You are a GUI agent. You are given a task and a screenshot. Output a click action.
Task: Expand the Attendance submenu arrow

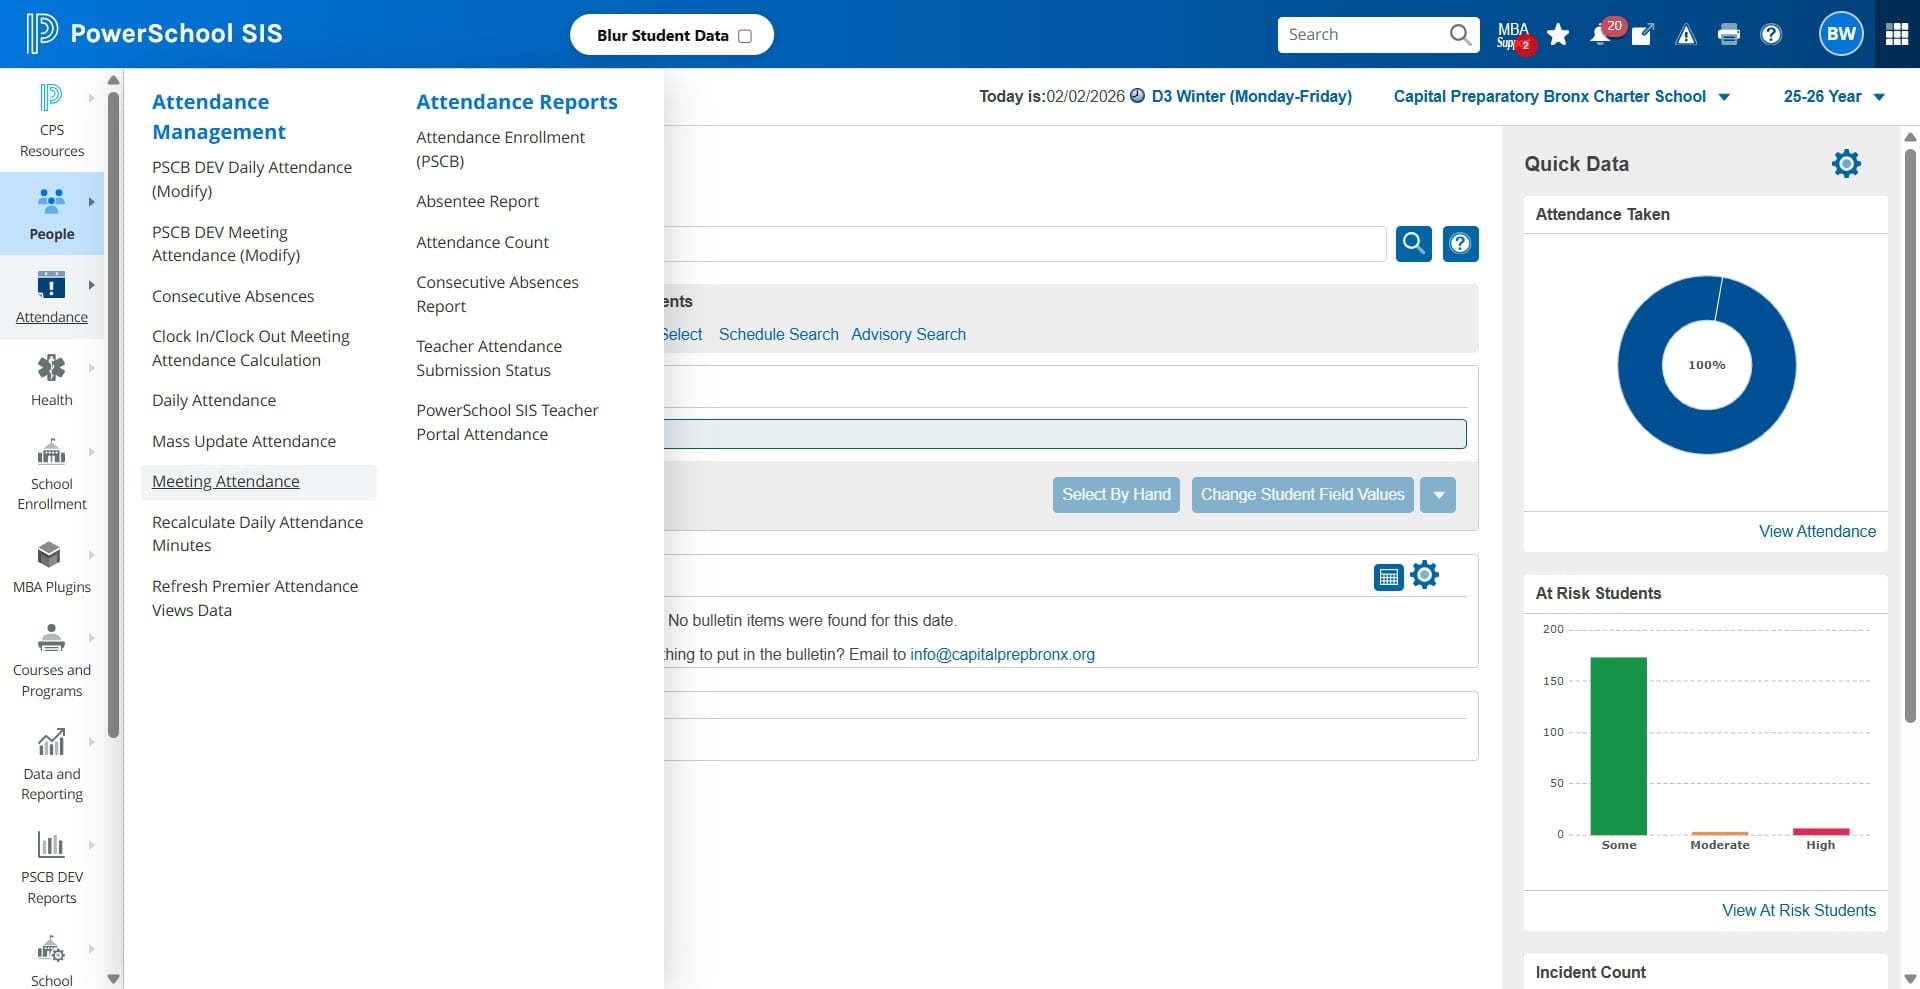(91, 285)
